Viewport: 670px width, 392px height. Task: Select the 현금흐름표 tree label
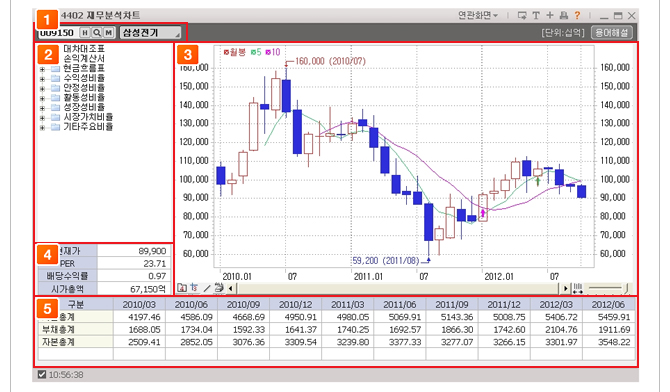tap(84, 68)
